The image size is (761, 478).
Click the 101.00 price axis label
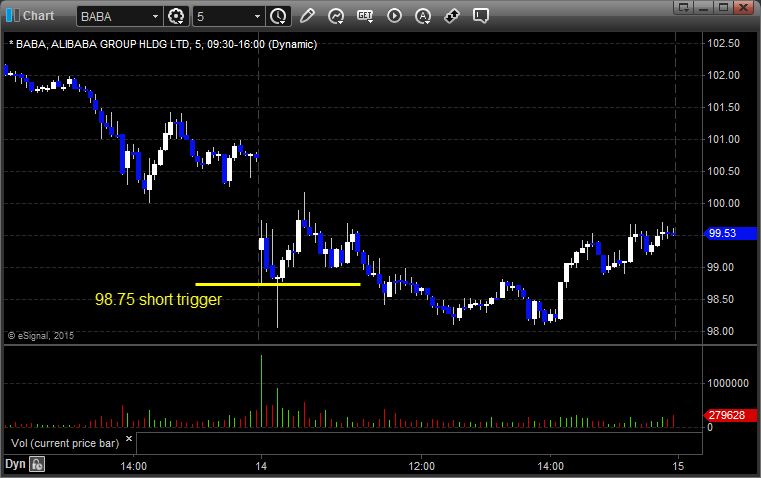tap(723, 139)
